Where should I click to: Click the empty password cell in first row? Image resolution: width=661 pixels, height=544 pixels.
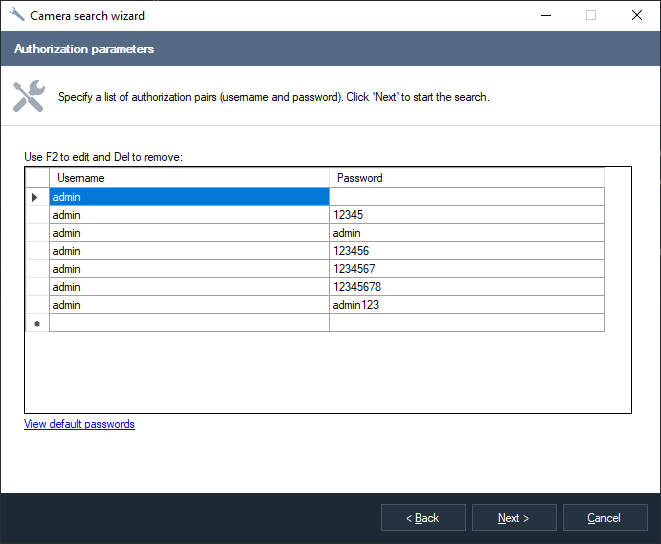pos(466,197)
